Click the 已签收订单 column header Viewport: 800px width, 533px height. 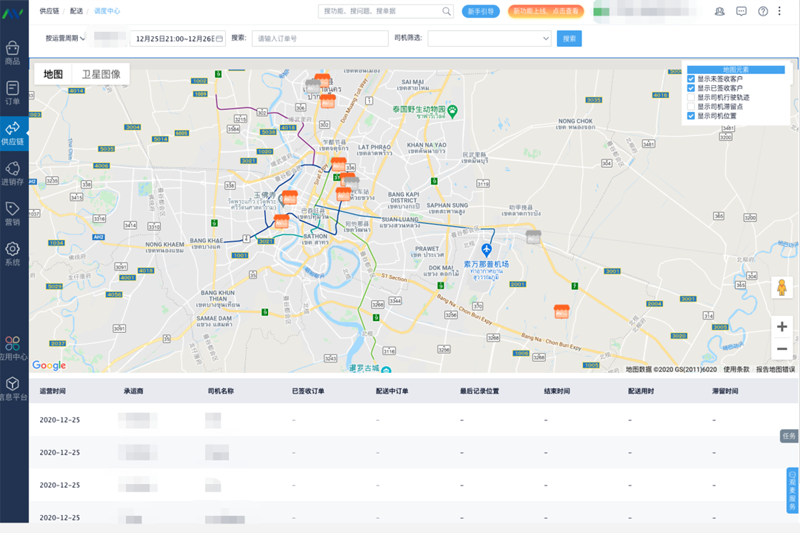tap(308, 391)
